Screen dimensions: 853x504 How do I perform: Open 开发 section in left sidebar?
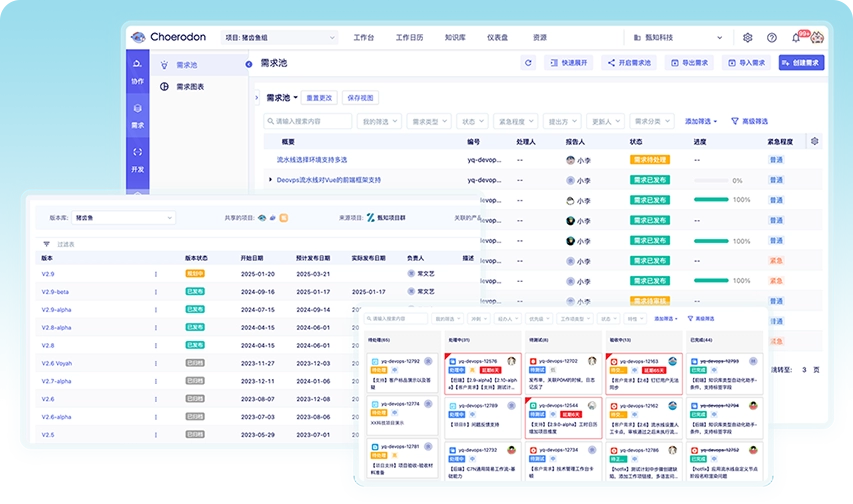(138, 160)
